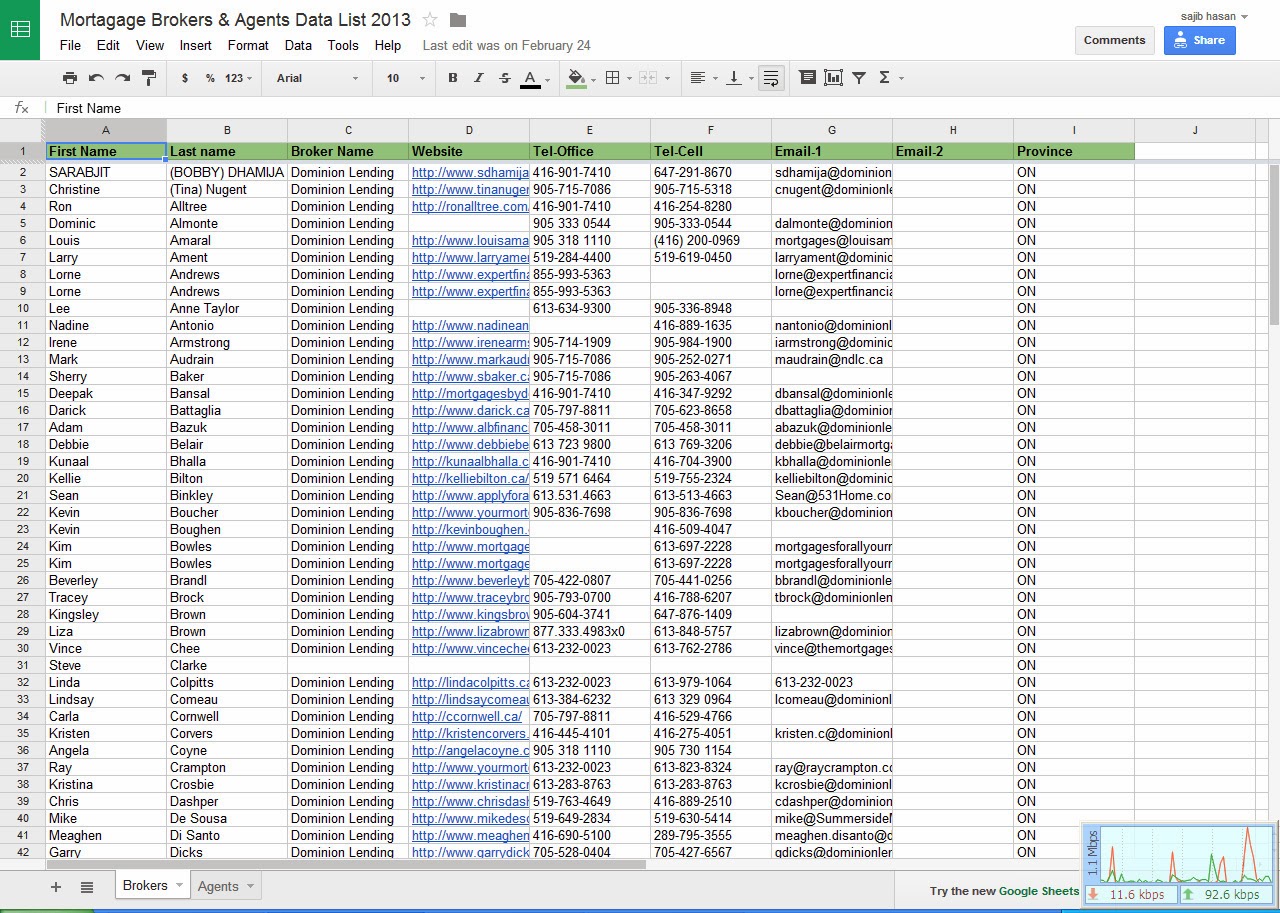This screenshot has height=913, width=1280.
Task: Switch to the Agents sheet tab
Action: (x=217, y=886)
